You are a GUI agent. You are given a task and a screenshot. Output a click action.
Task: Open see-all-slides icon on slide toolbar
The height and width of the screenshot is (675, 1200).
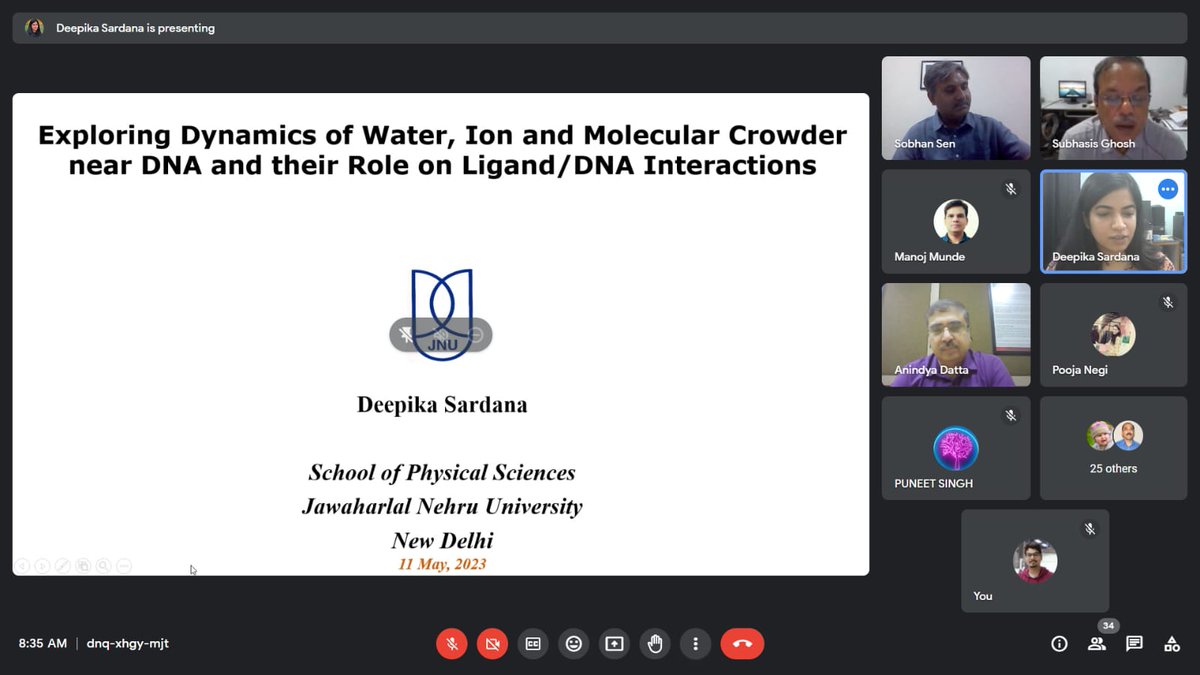pyautogui.click(x=84, y=566)
